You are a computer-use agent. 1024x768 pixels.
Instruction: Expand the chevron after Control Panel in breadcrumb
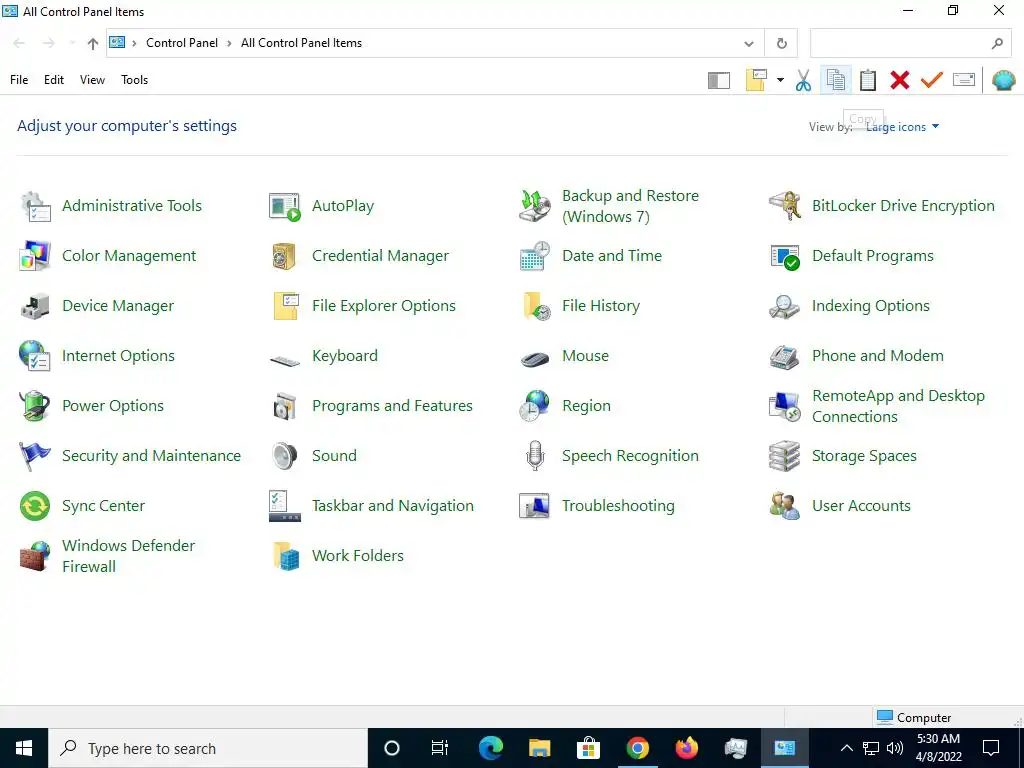point(229,43)
